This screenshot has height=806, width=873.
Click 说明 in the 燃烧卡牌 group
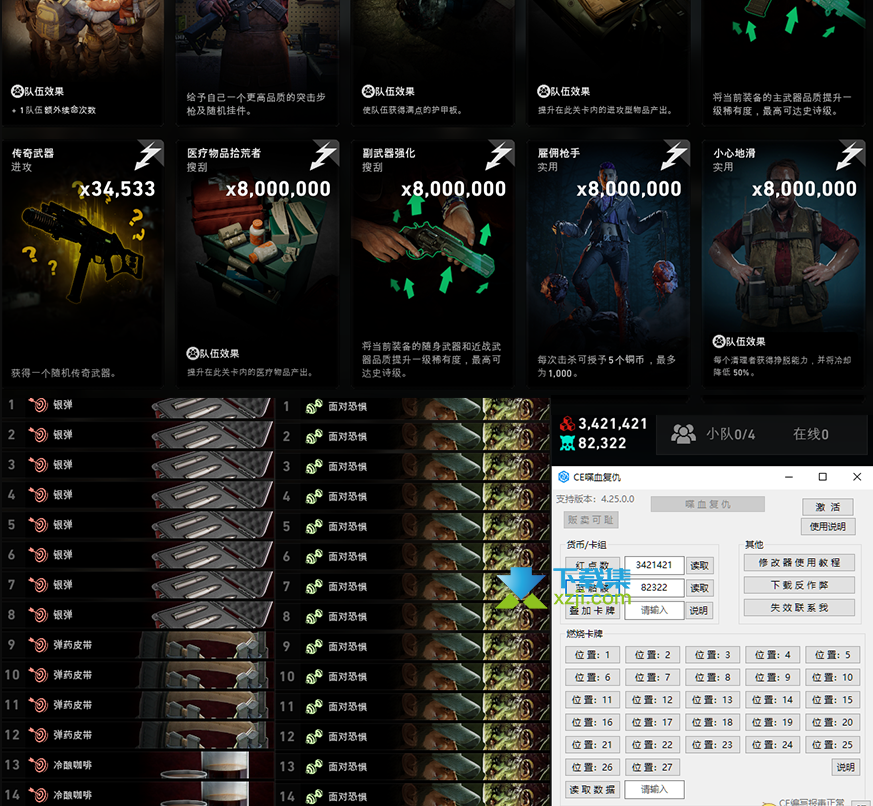pos(846,768)
